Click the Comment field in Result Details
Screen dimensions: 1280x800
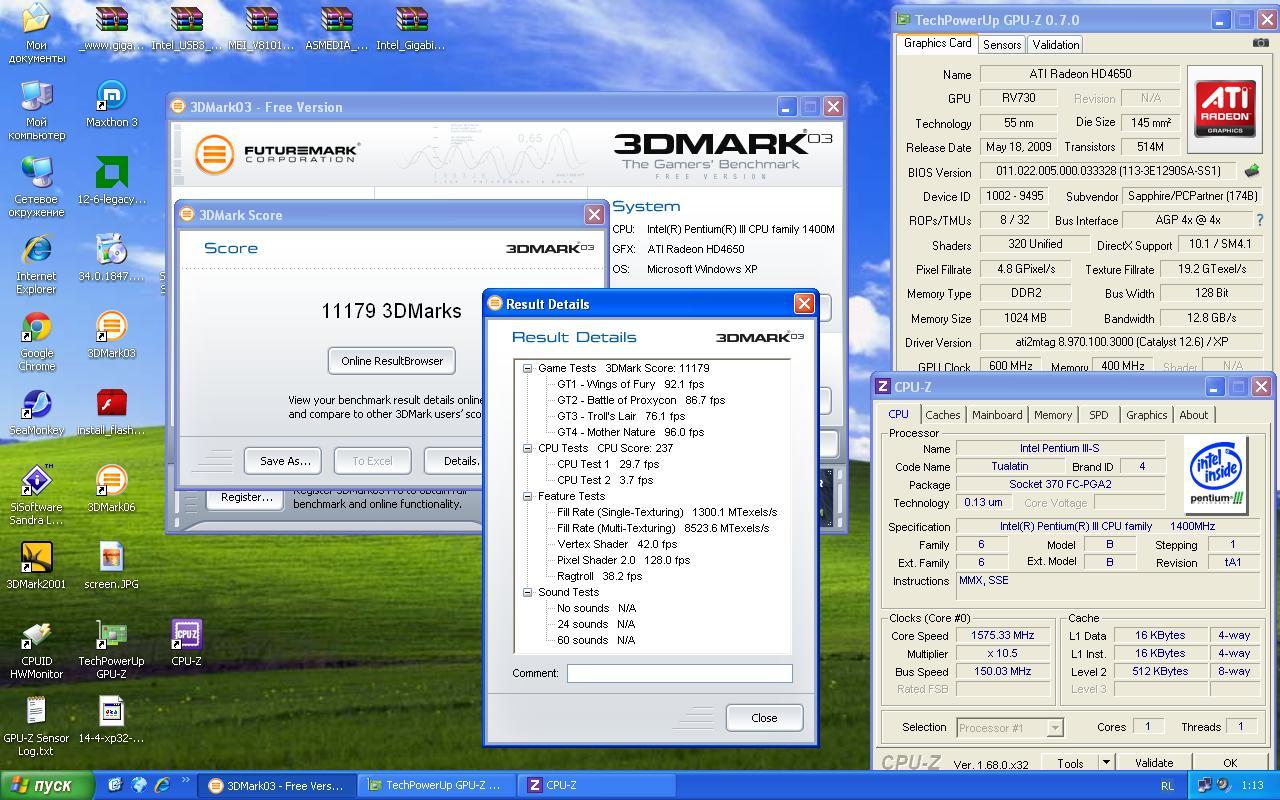click(680, 673)
